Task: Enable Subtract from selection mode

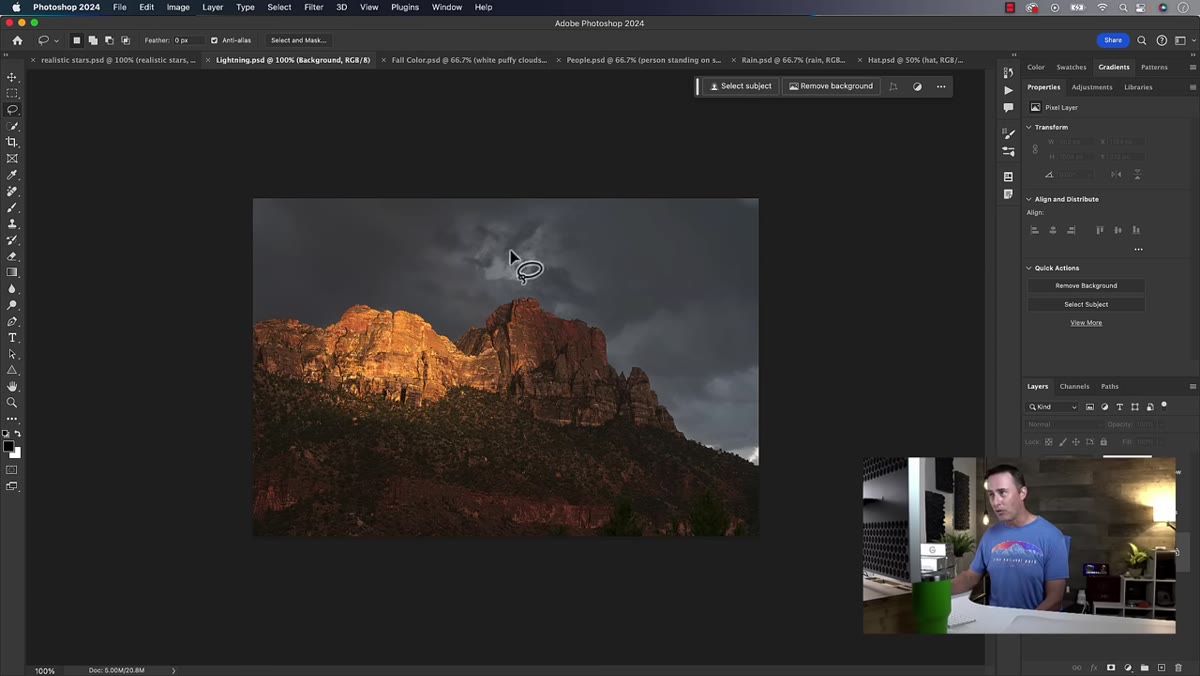Action: [x=109, y=40]
